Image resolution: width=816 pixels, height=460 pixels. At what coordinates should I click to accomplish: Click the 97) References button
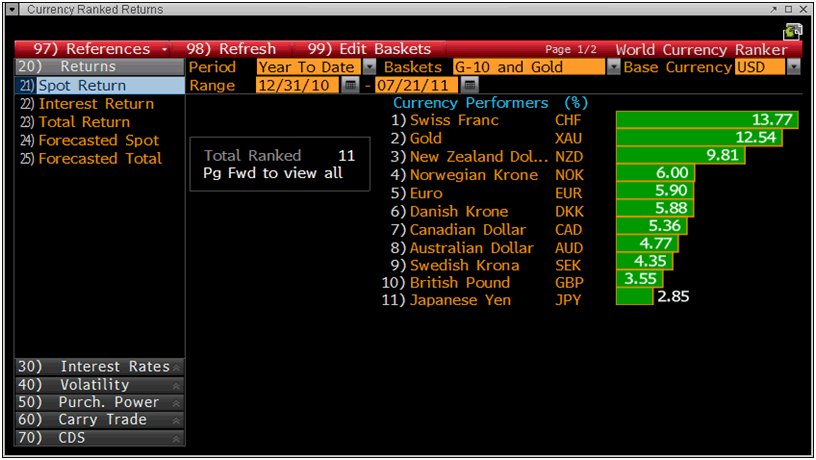pos(92,49)
